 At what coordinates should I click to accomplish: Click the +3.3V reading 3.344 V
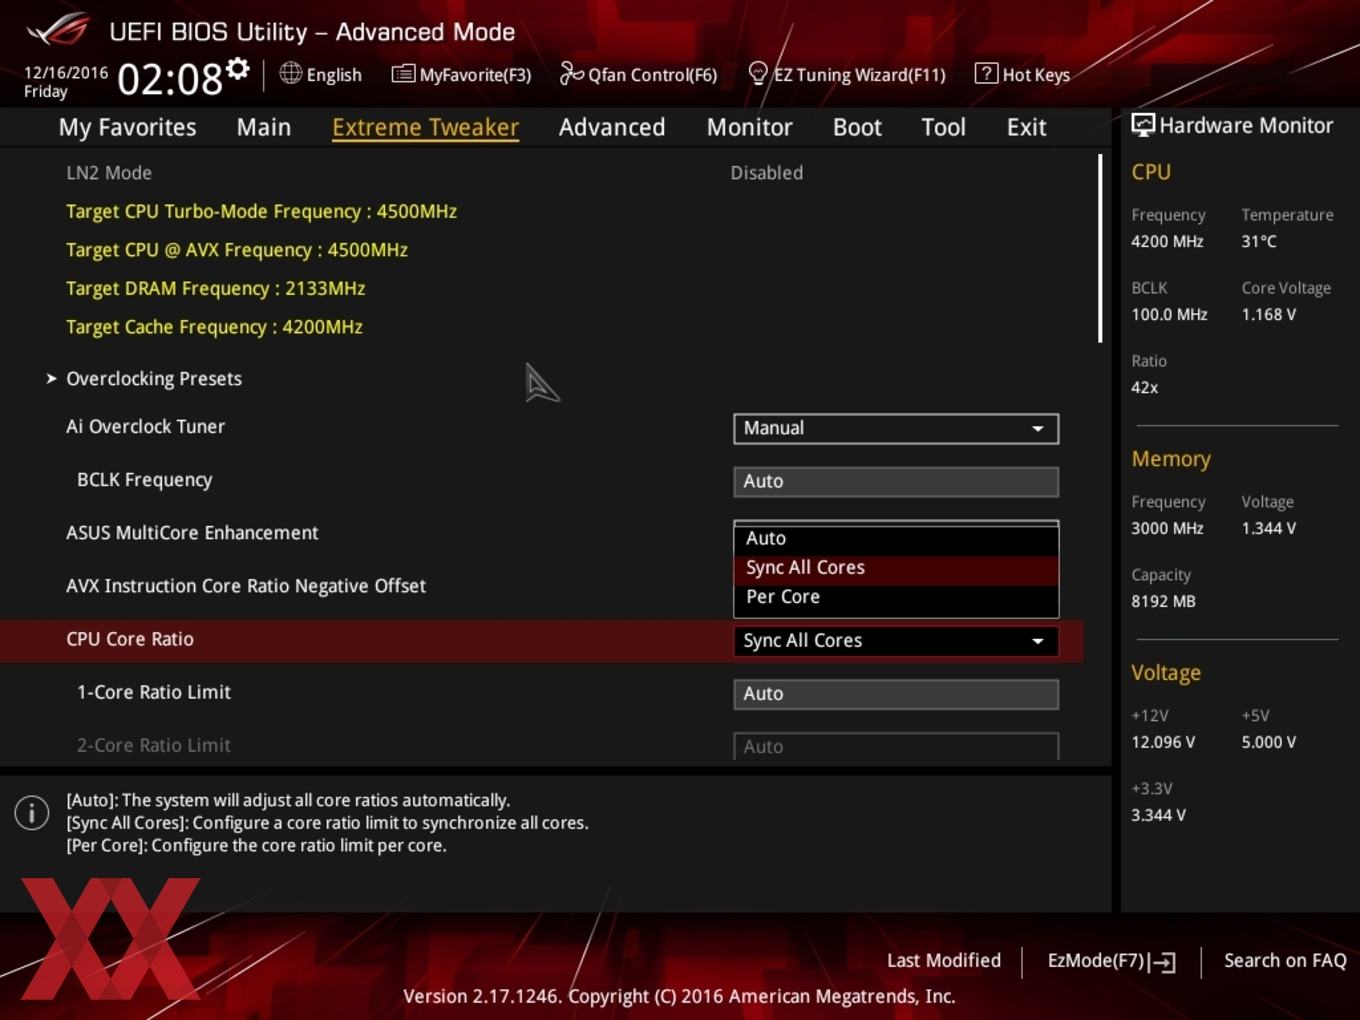click(1158, 815)
